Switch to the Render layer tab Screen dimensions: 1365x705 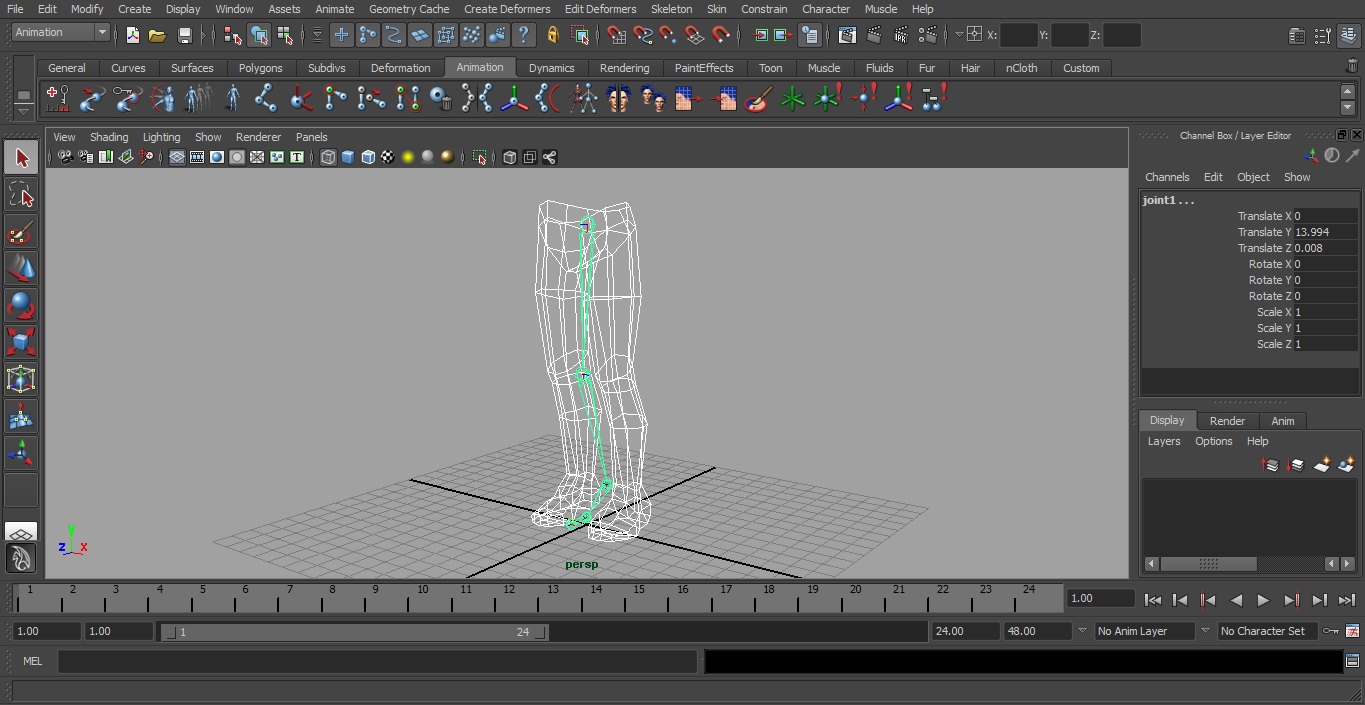pos(1227,421)
